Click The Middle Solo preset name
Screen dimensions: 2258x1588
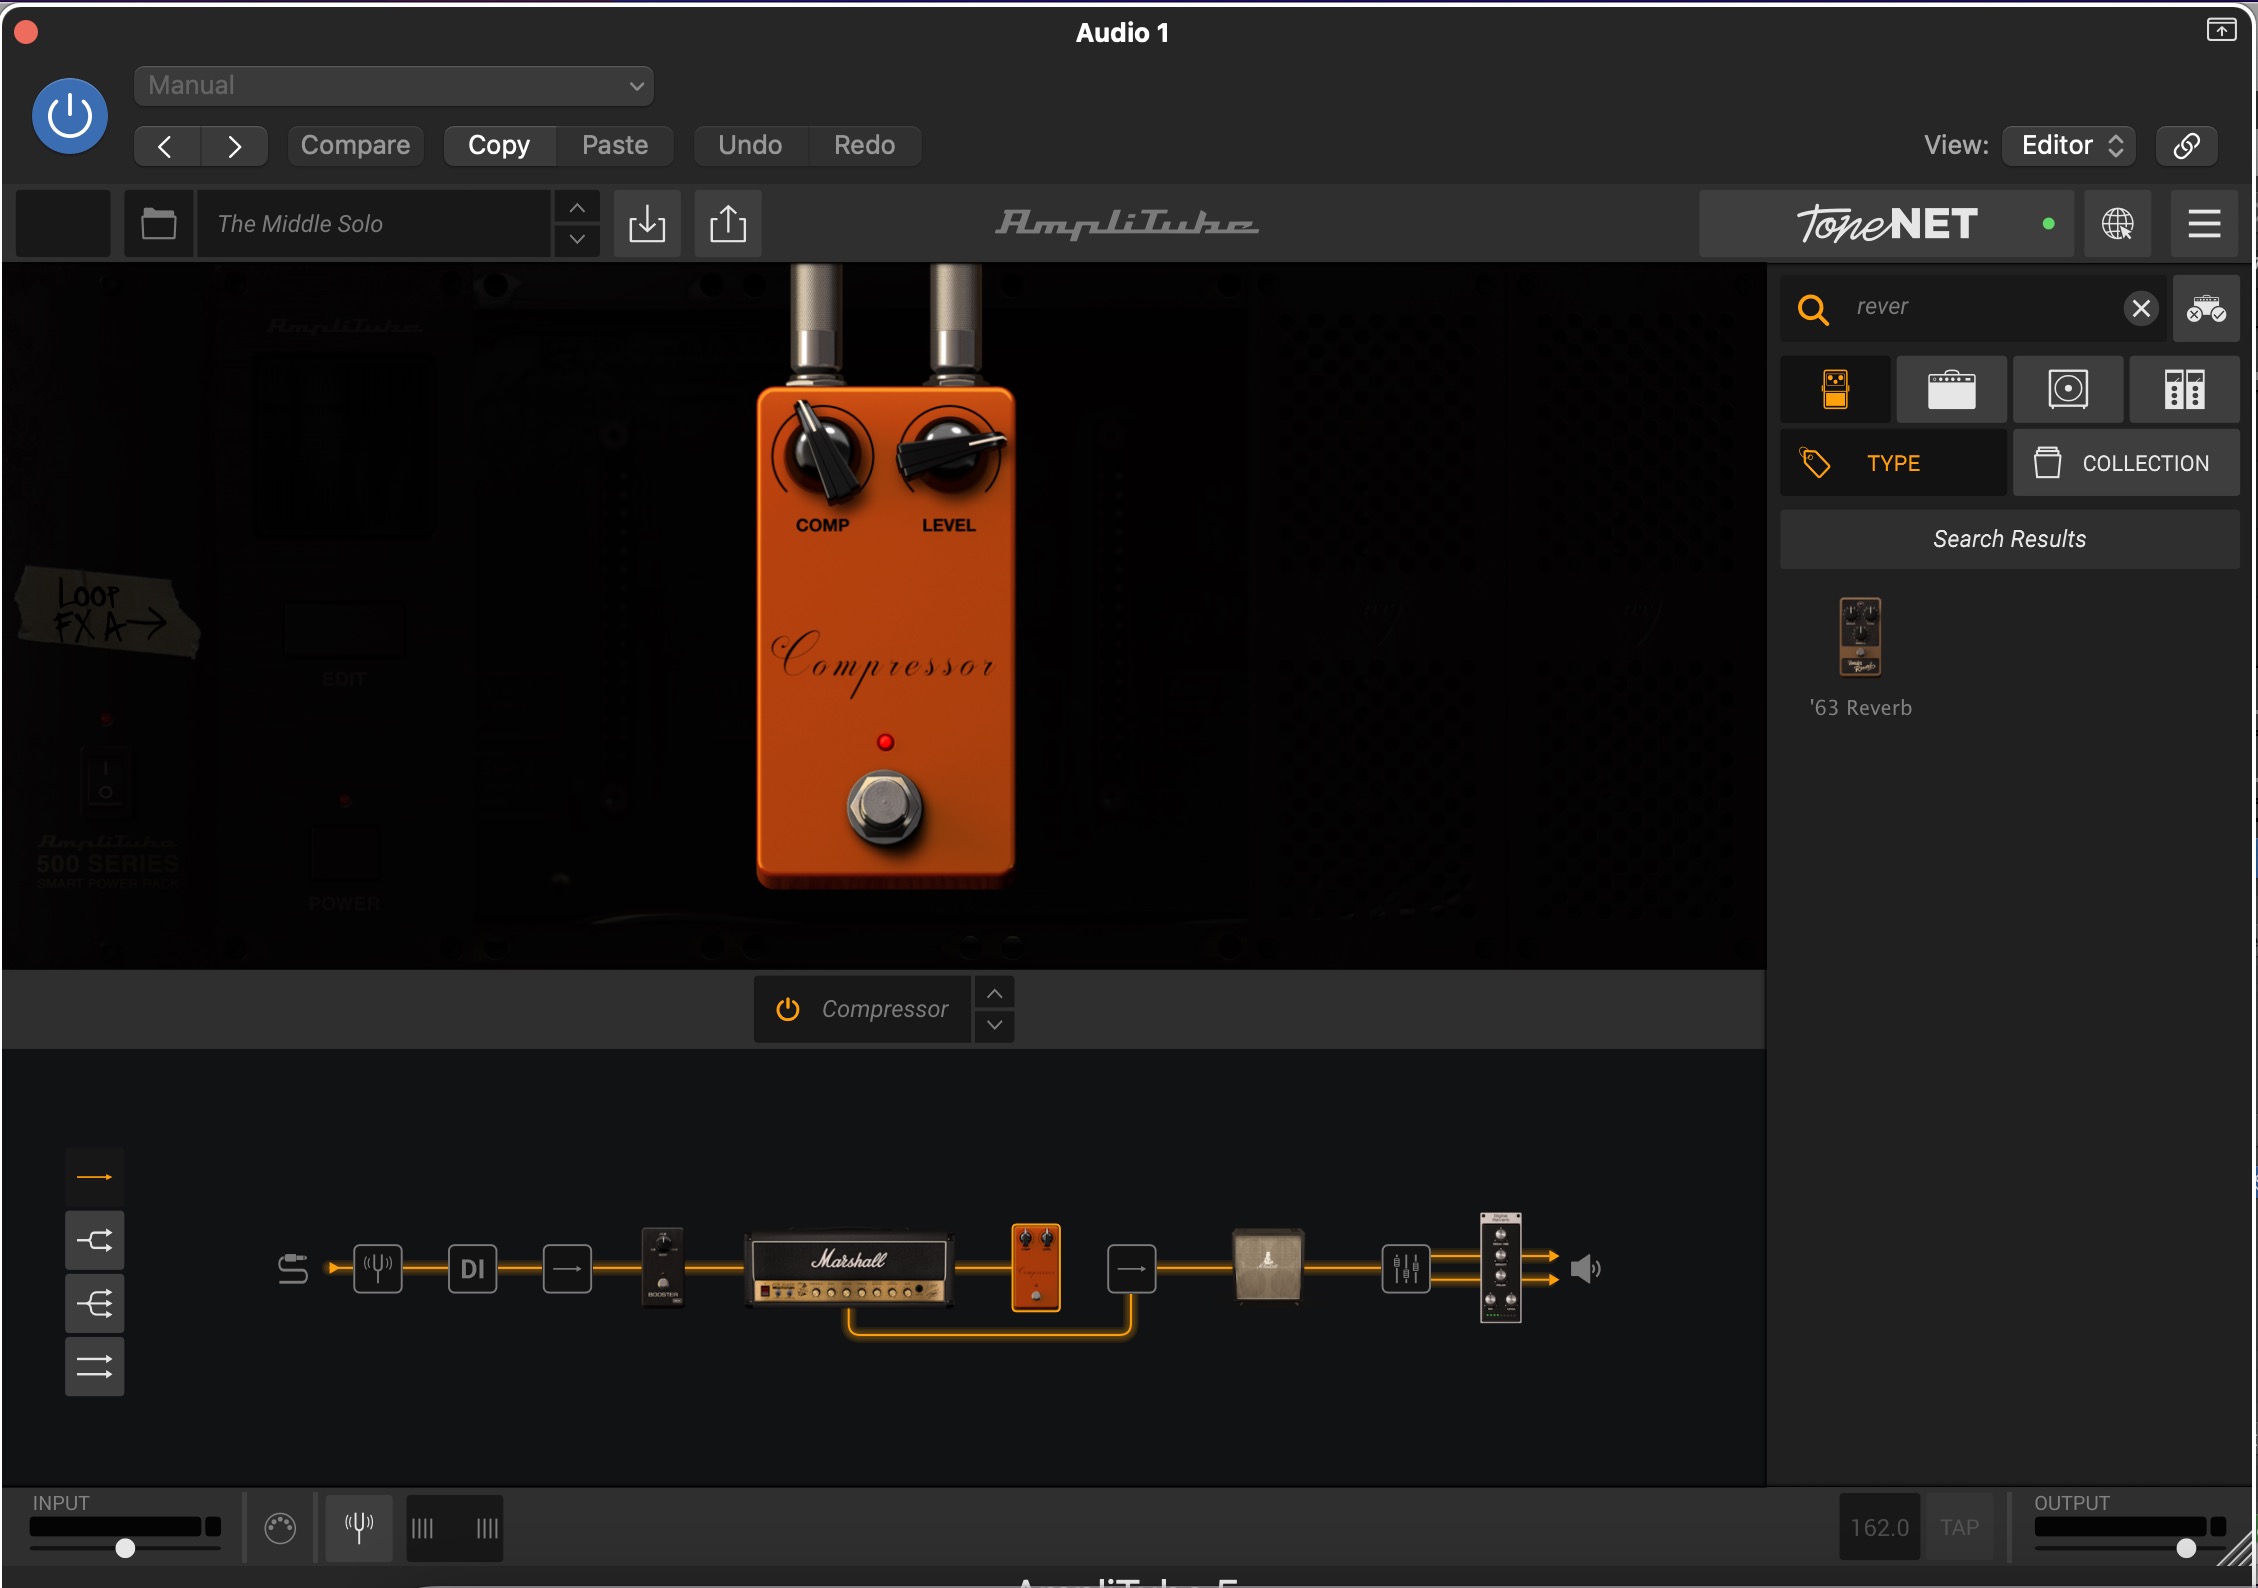pos(374,224)
